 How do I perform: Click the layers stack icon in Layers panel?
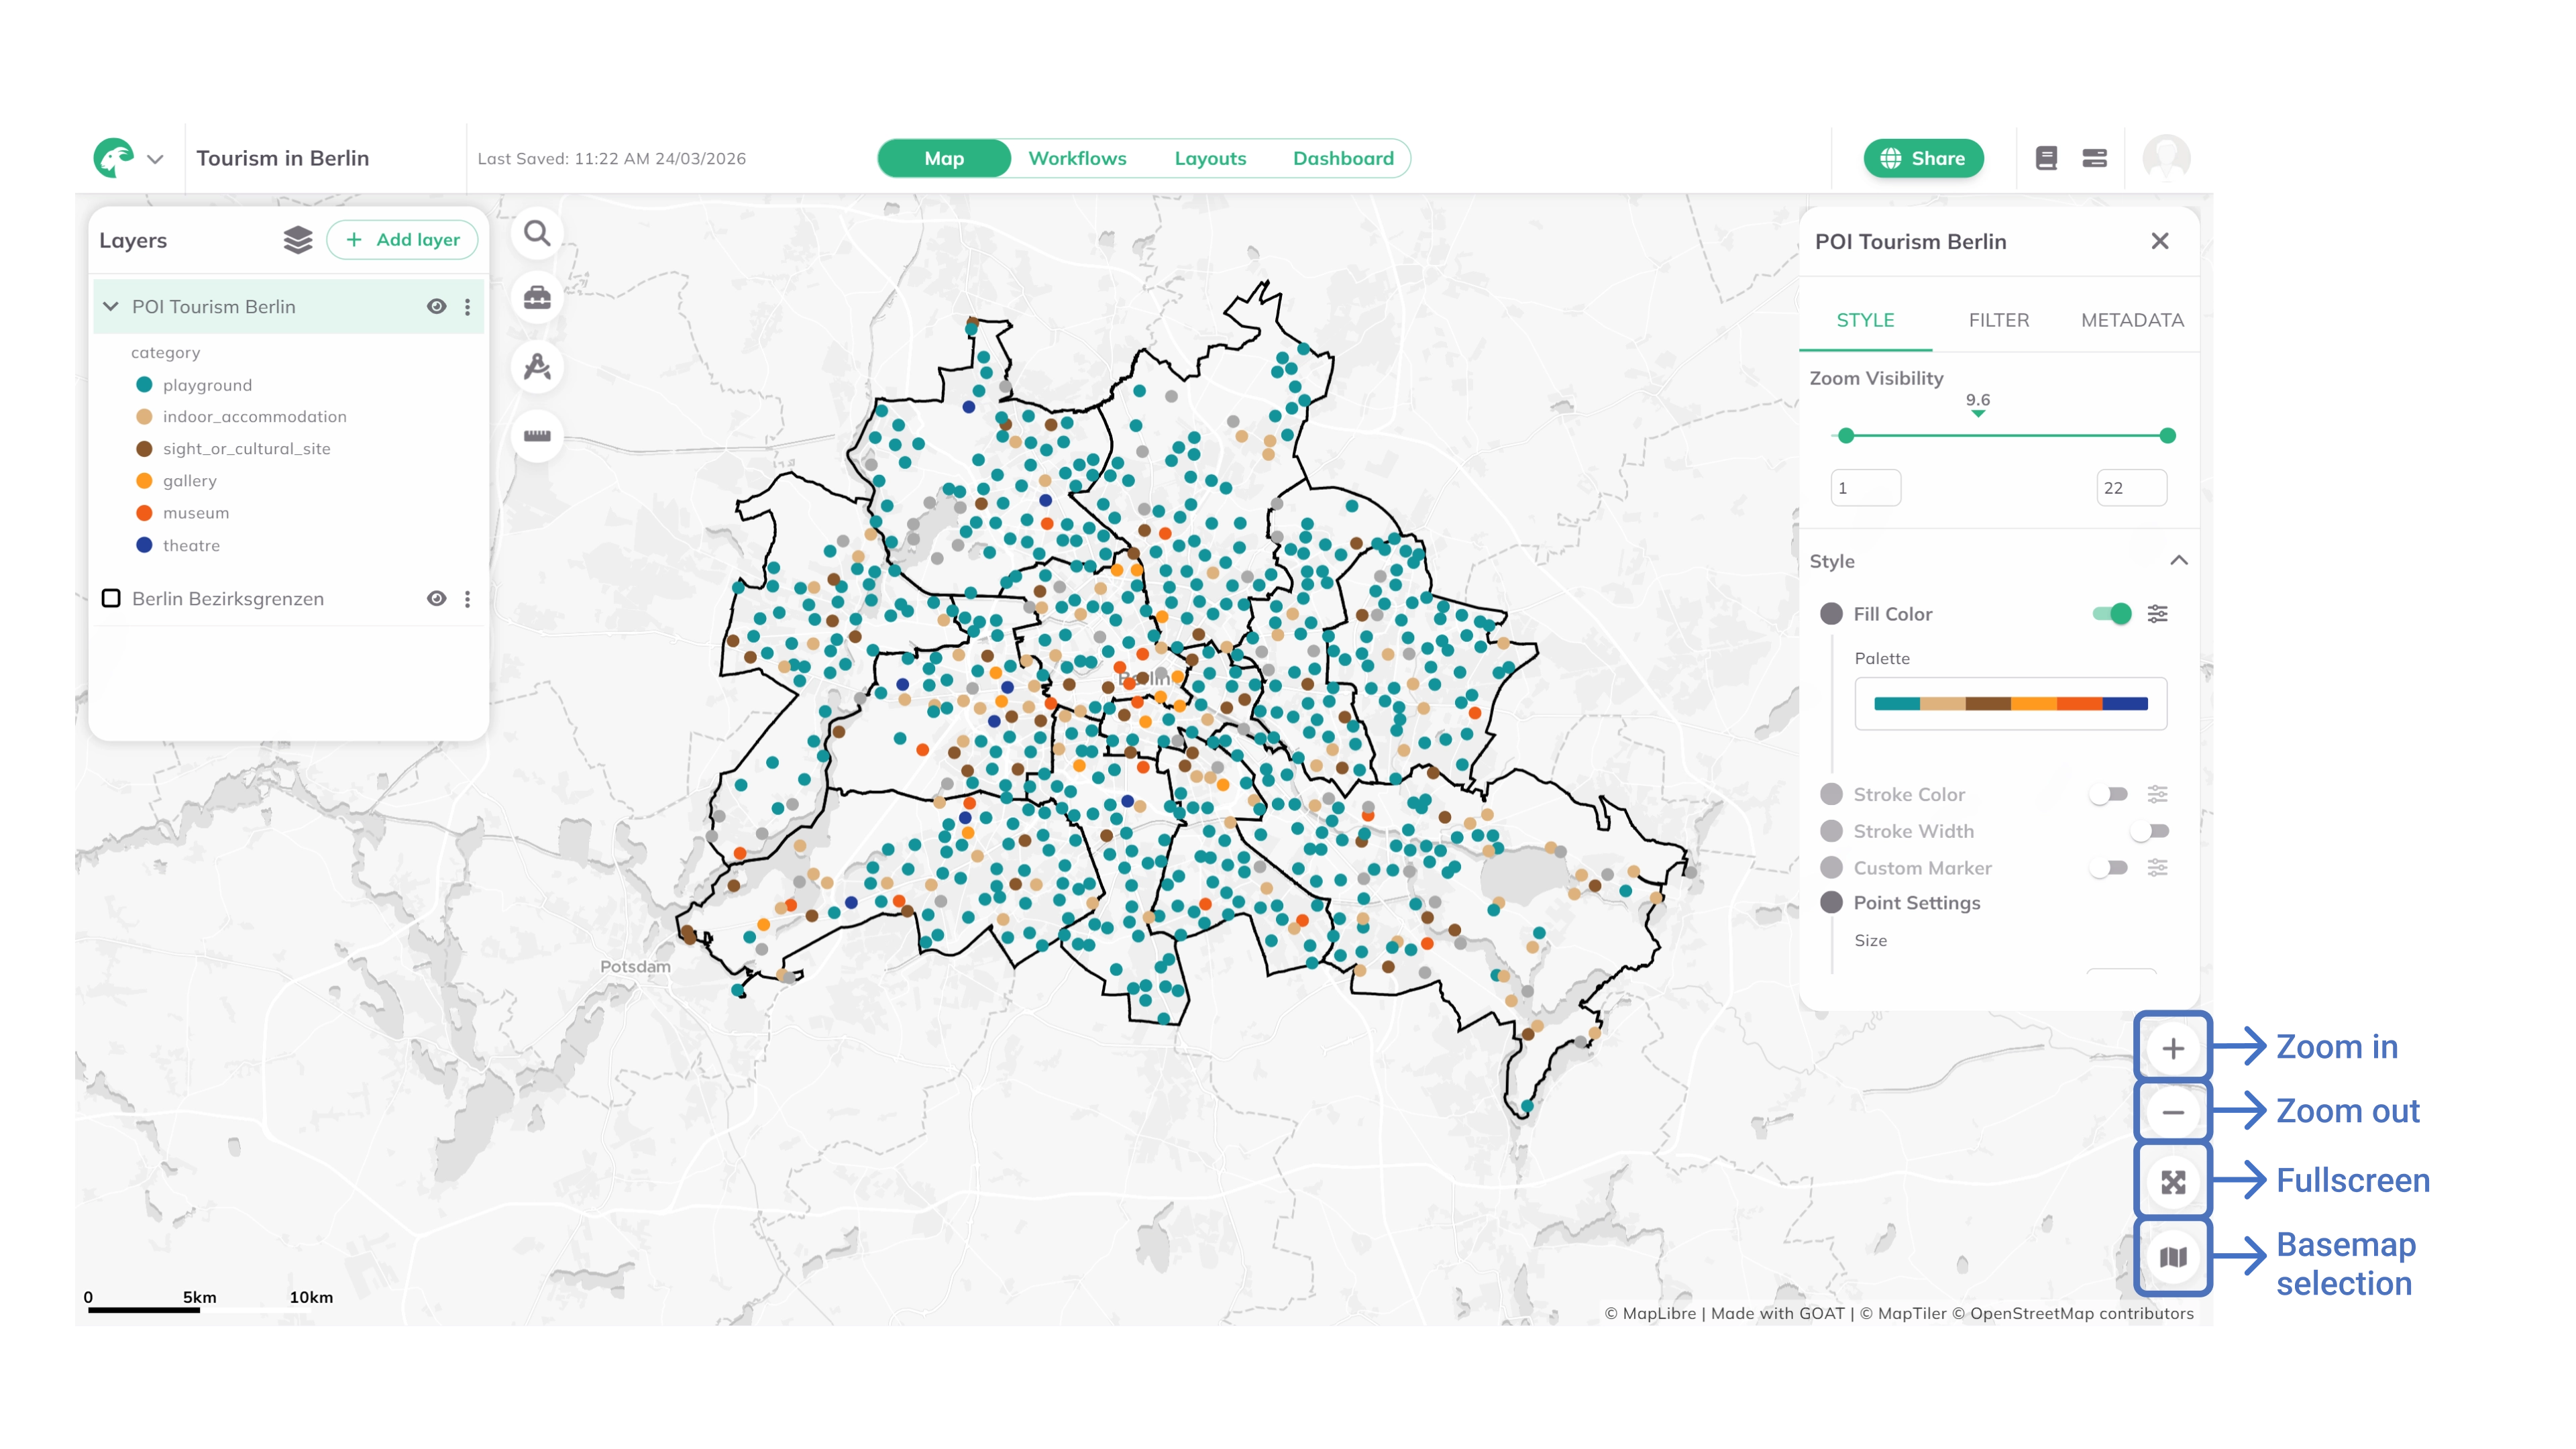[297, 240]
